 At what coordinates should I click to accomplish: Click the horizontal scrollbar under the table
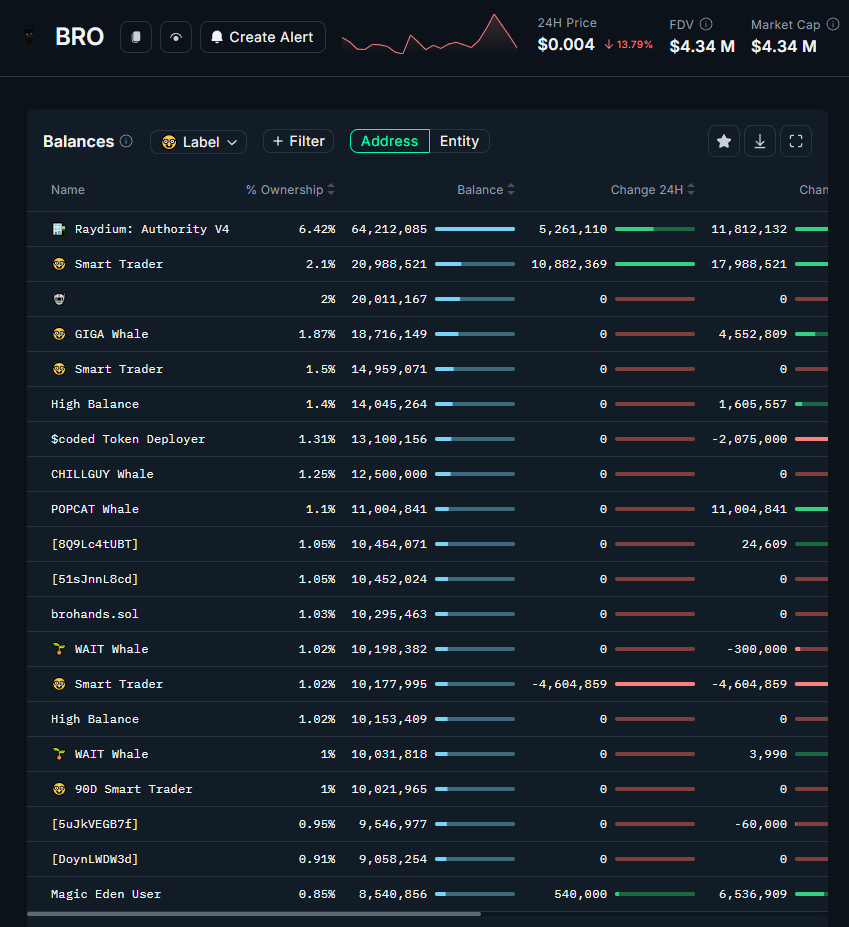(253, 913)
